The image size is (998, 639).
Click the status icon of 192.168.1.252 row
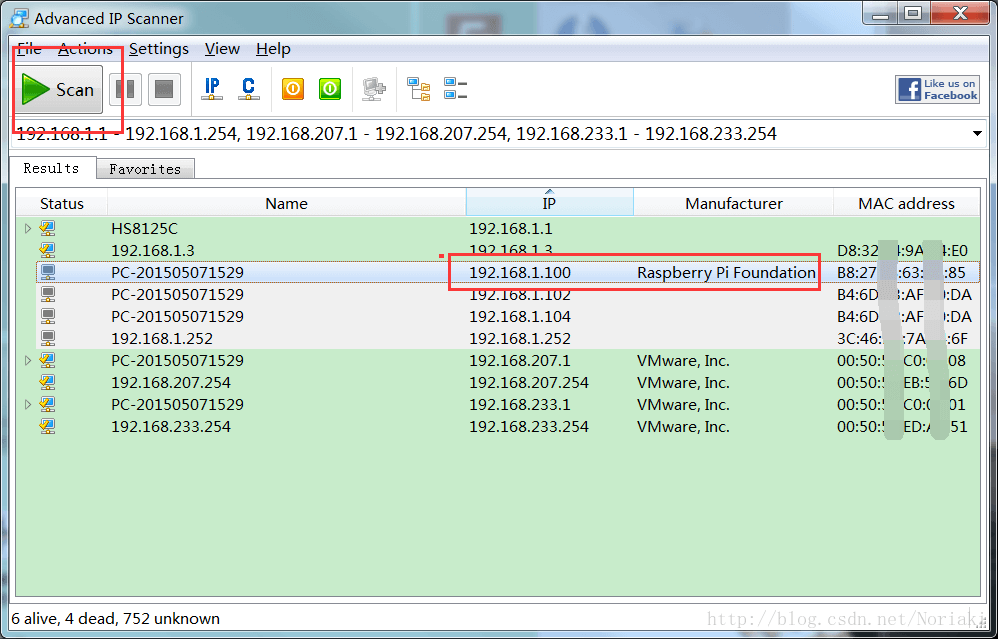48,338
